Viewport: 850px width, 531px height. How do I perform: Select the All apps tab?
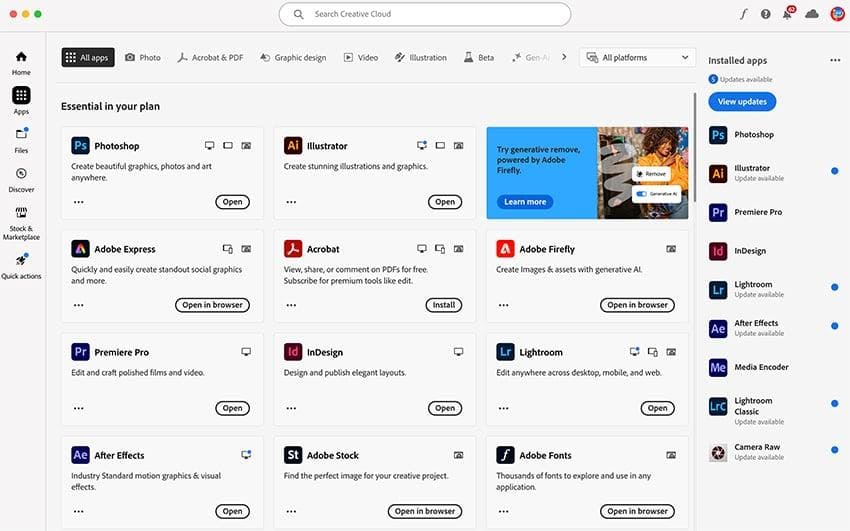point(88,57)
